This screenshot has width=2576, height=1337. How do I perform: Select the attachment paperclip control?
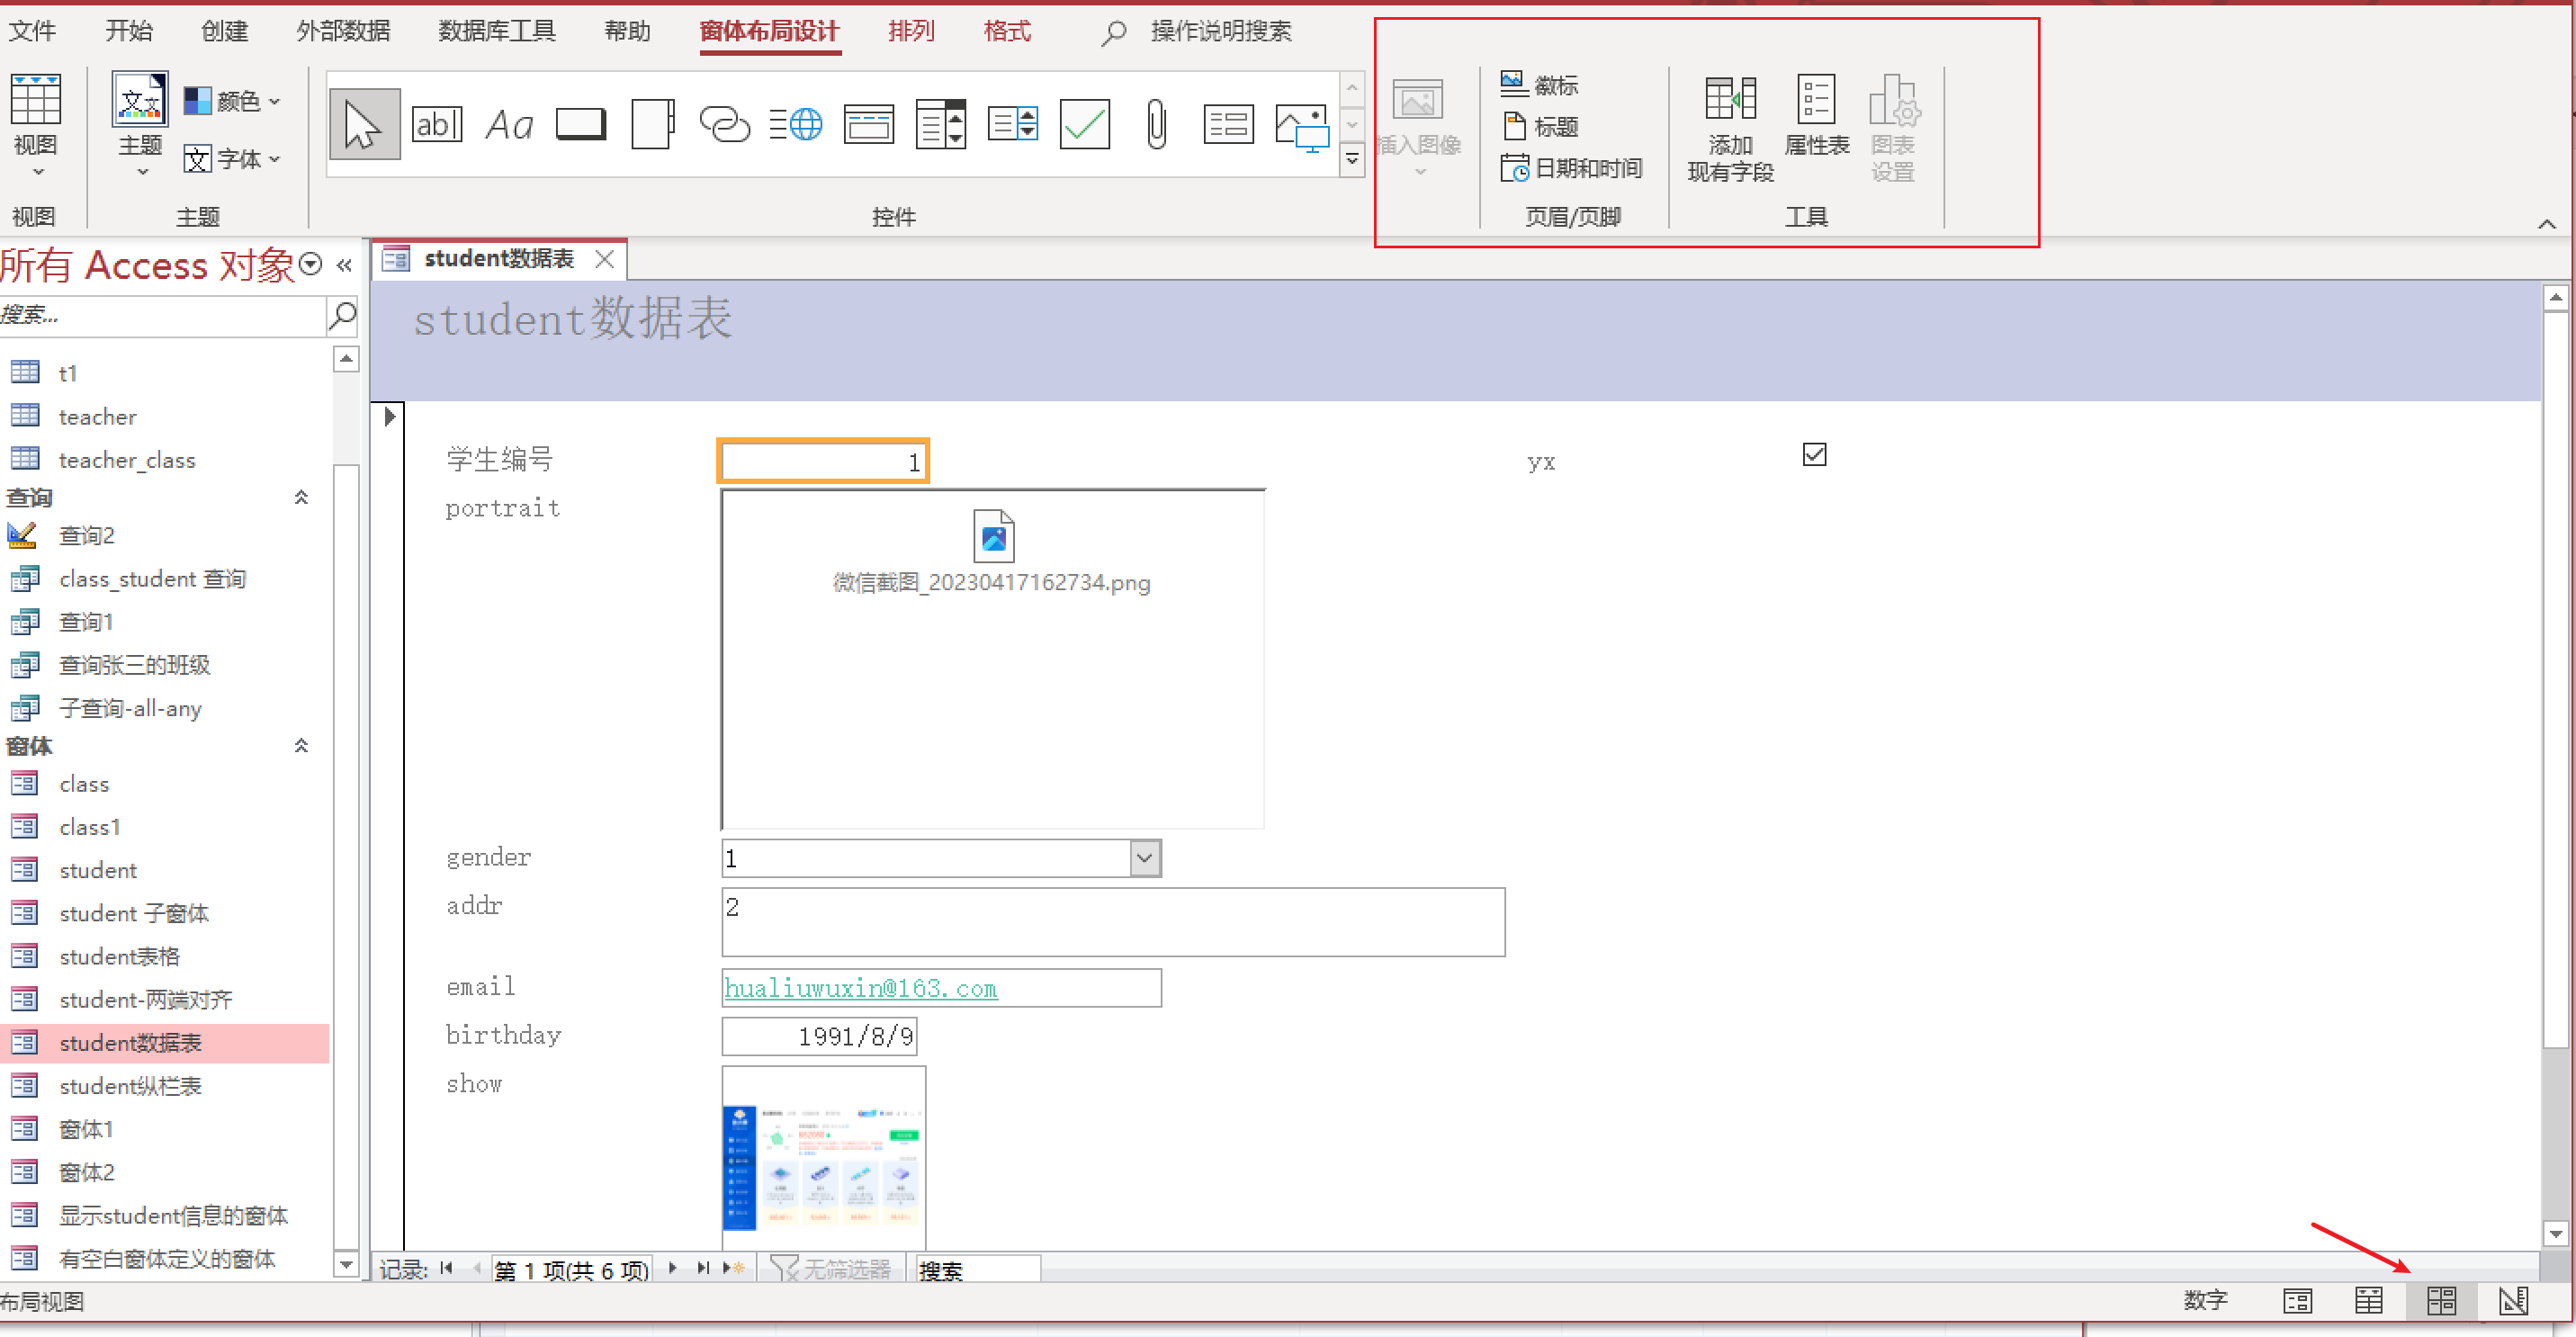[x=1156, y=125]
